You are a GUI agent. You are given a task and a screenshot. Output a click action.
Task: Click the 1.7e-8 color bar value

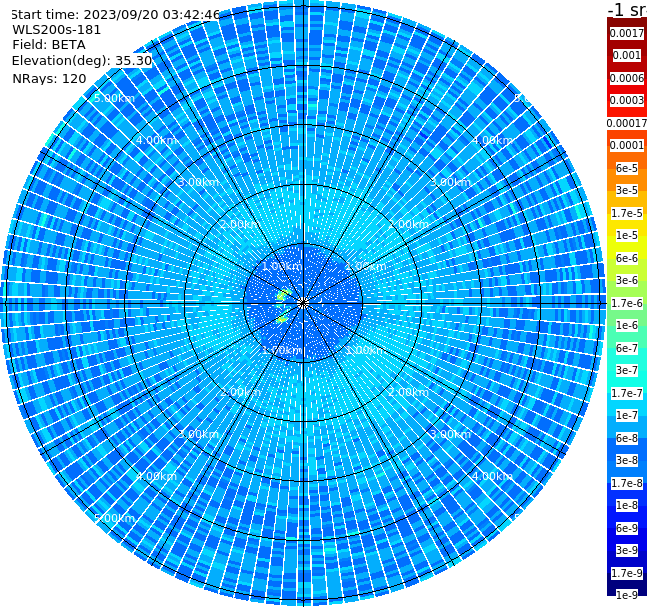(x=627, y=483)
